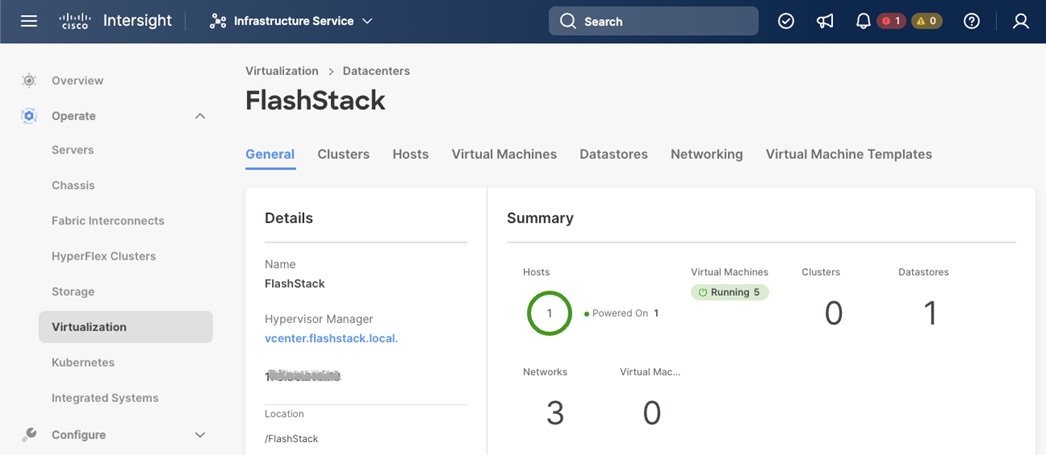This screenshot has height=455, width=1046.
Task: Click the Configure wrench icon
Action: pyautogui.click(x=29, y=435)
